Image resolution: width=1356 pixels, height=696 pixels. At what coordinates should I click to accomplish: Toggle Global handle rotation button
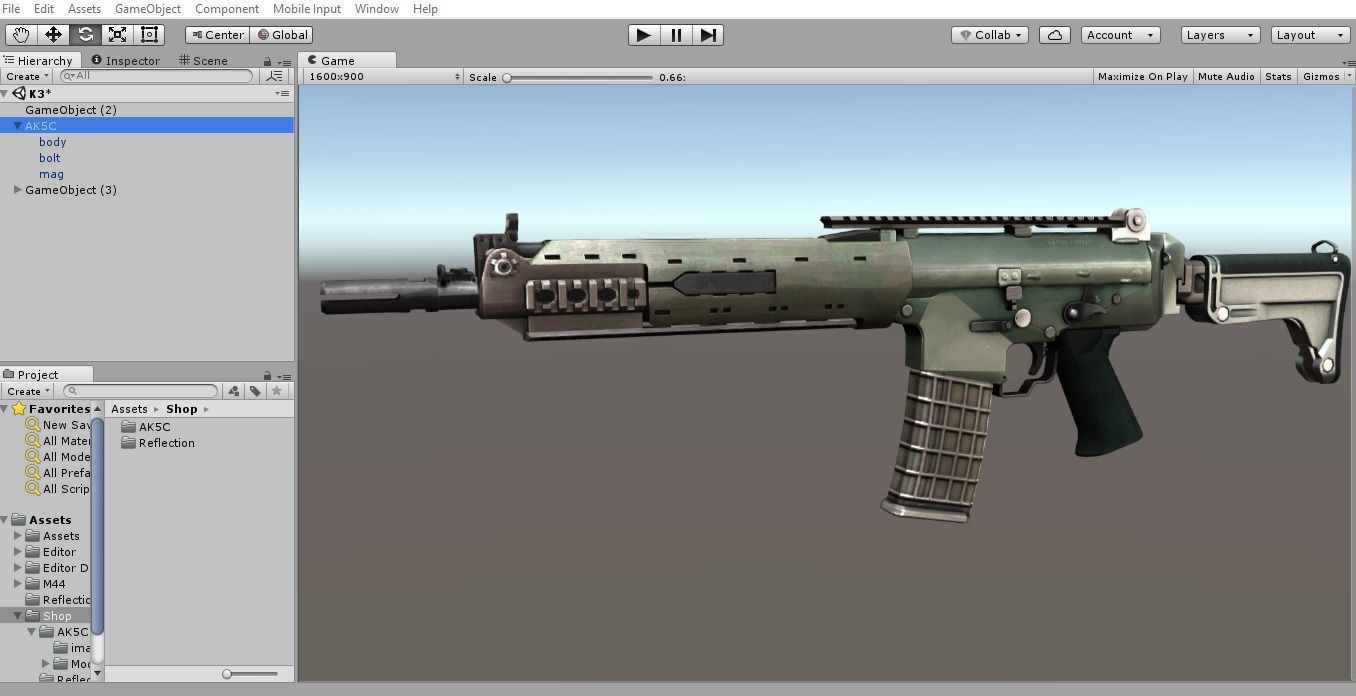(x=282, y=34)
